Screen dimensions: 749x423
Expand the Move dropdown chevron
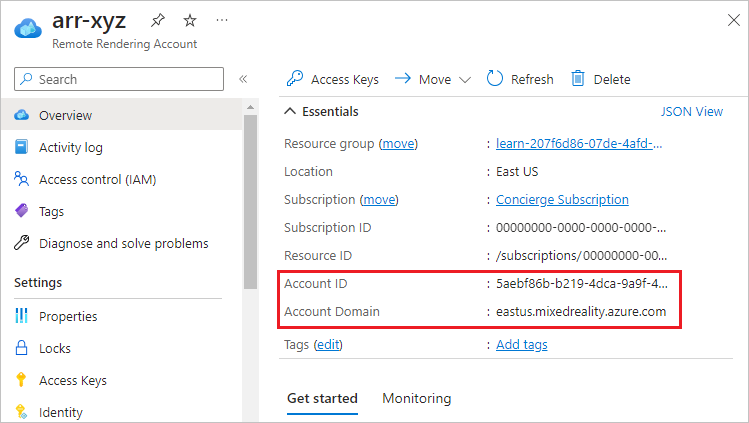click(x=465, y=80)
